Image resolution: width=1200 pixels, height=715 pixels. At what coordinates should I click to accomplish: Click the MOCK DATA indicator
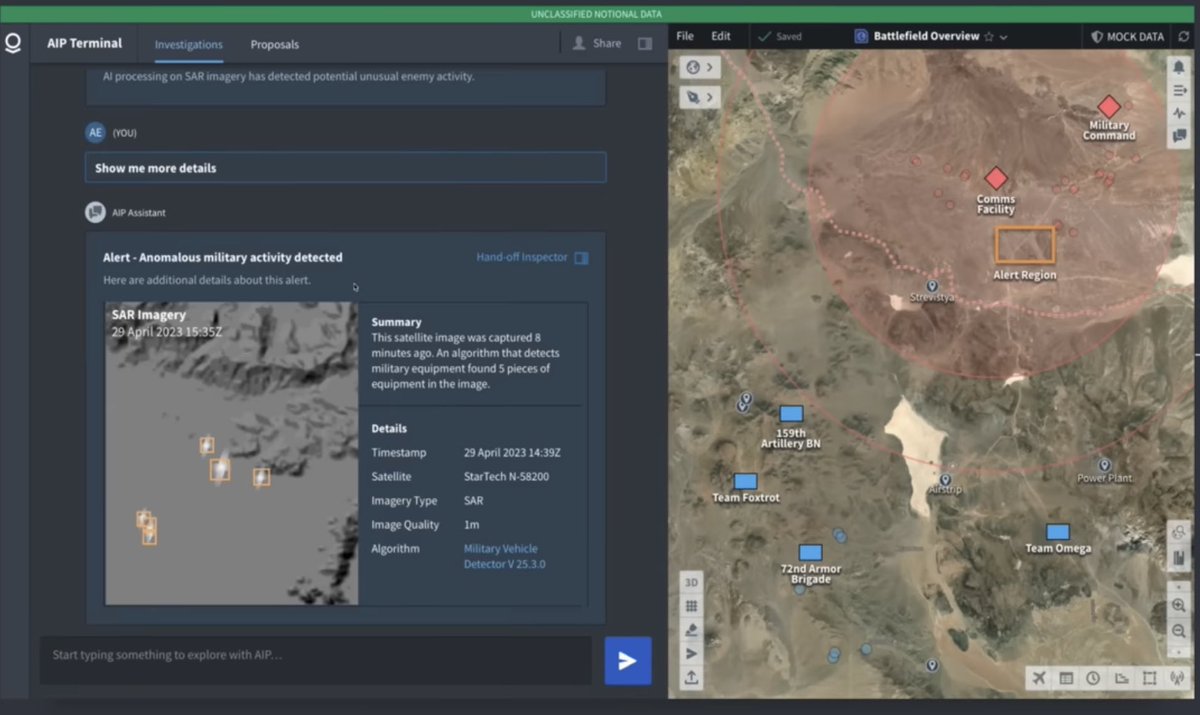[1128, 36]
